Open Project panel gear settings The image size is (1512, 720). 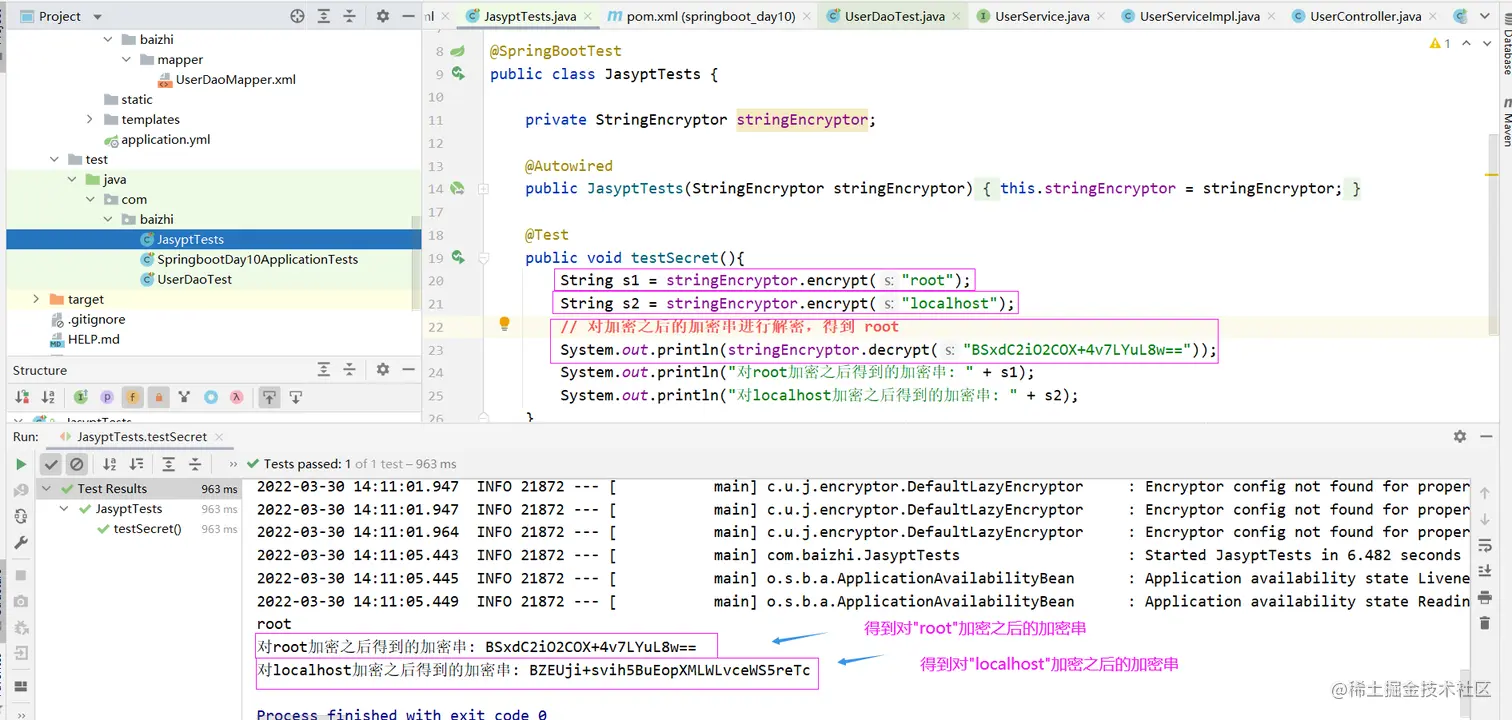pyautogui.click(x=383, y=16)
